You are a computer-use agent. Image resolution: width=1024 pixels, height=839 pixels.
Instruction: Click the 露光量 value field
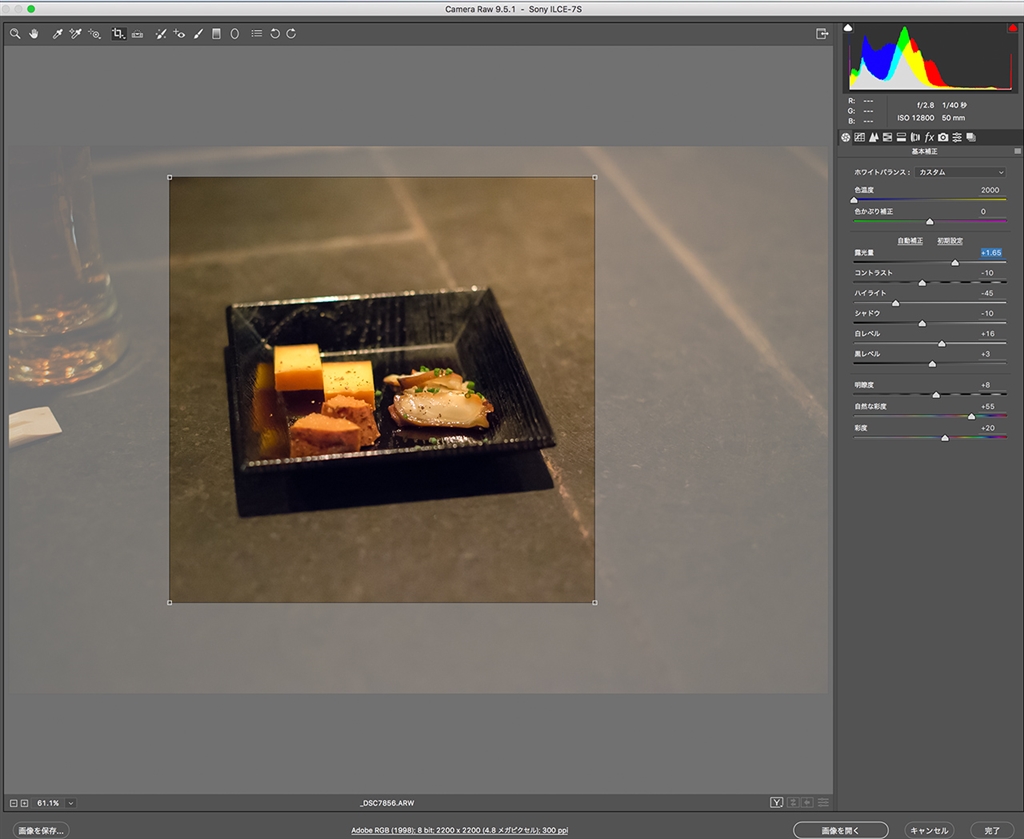(991, 253)
